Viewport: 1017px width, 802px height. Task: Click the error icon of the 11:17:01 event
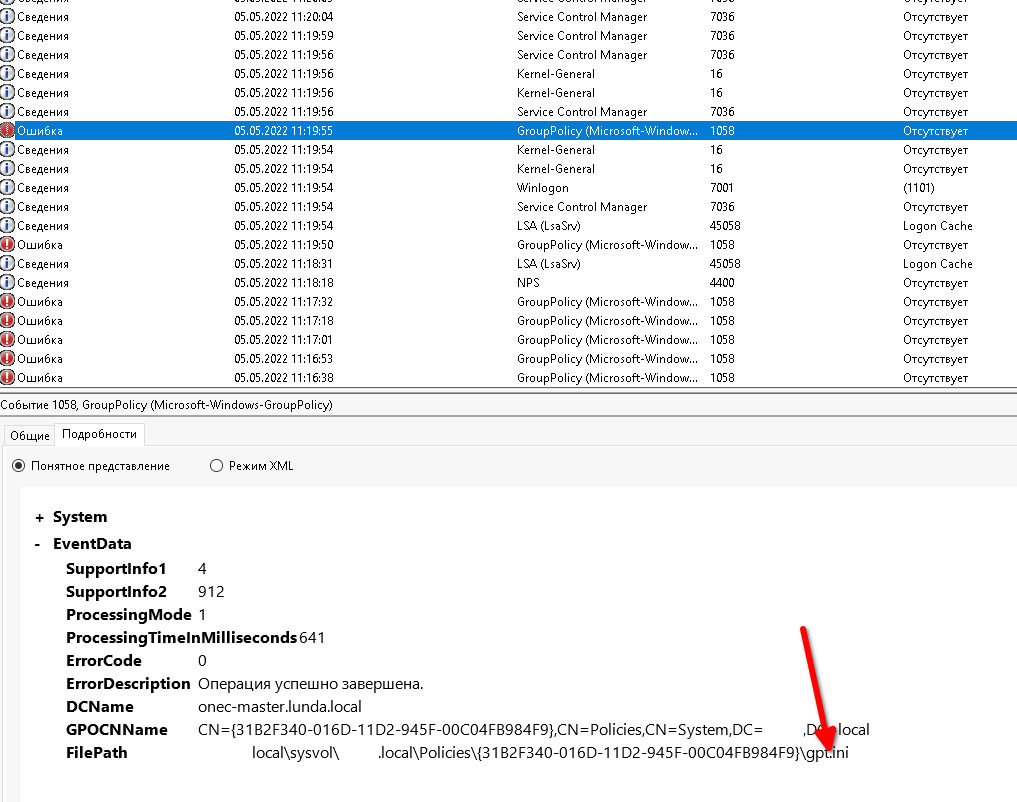click(x=7, y=339)
